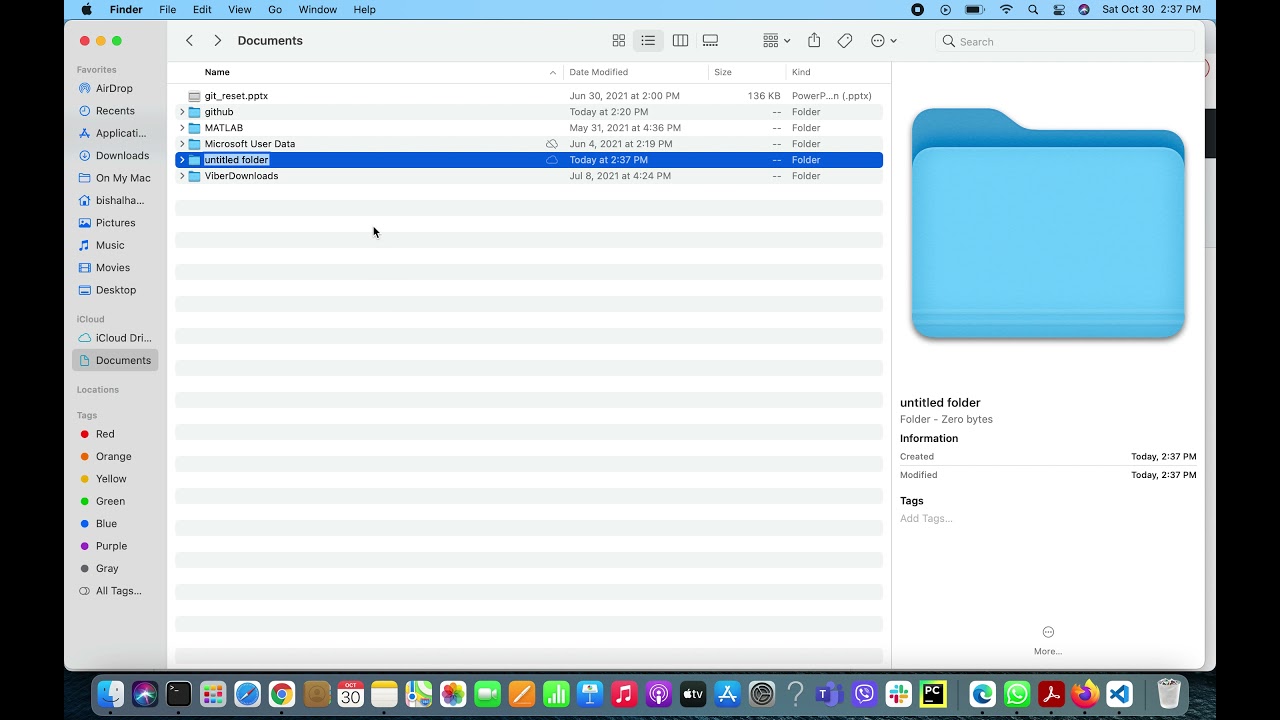This screenshot has width=1280, height=720.
Task: Click the Share toolbar icon
Action: 814,41
